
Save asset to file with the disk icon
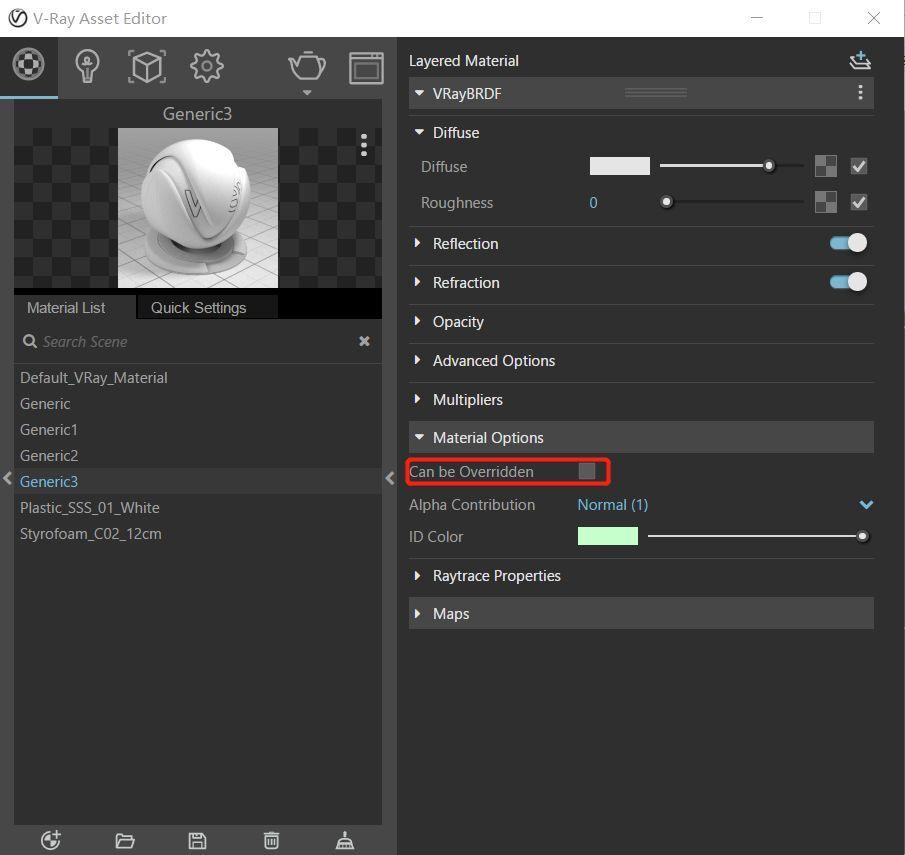[197, 841]
